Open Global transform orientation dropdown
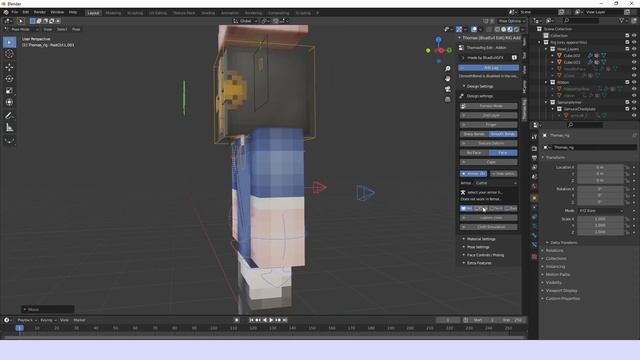The image size is (640, 360). point(246,21)
